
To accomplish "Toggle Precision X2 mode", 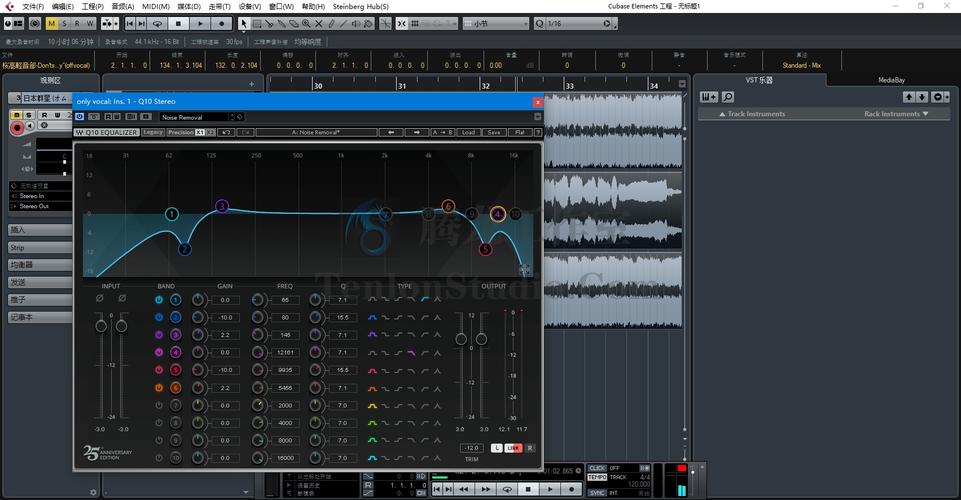I will 210,132.
